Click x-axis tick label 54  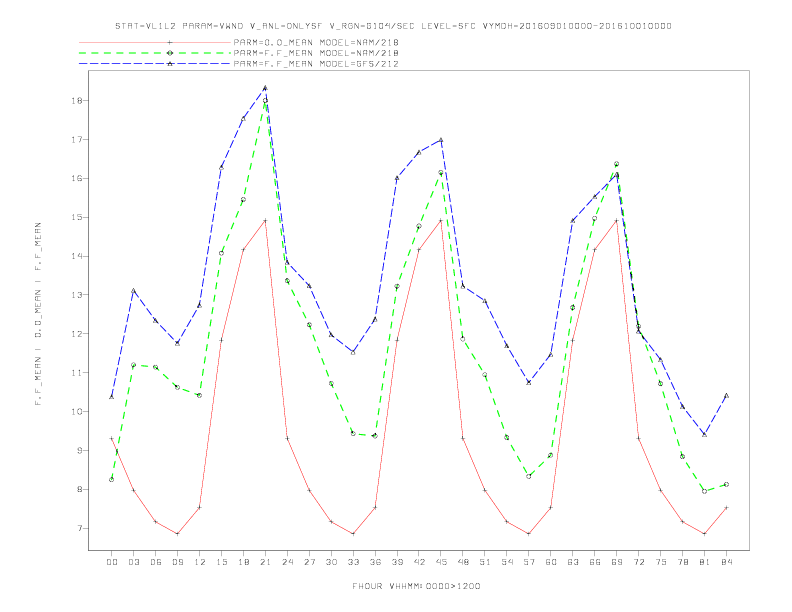tap(507, 562)
